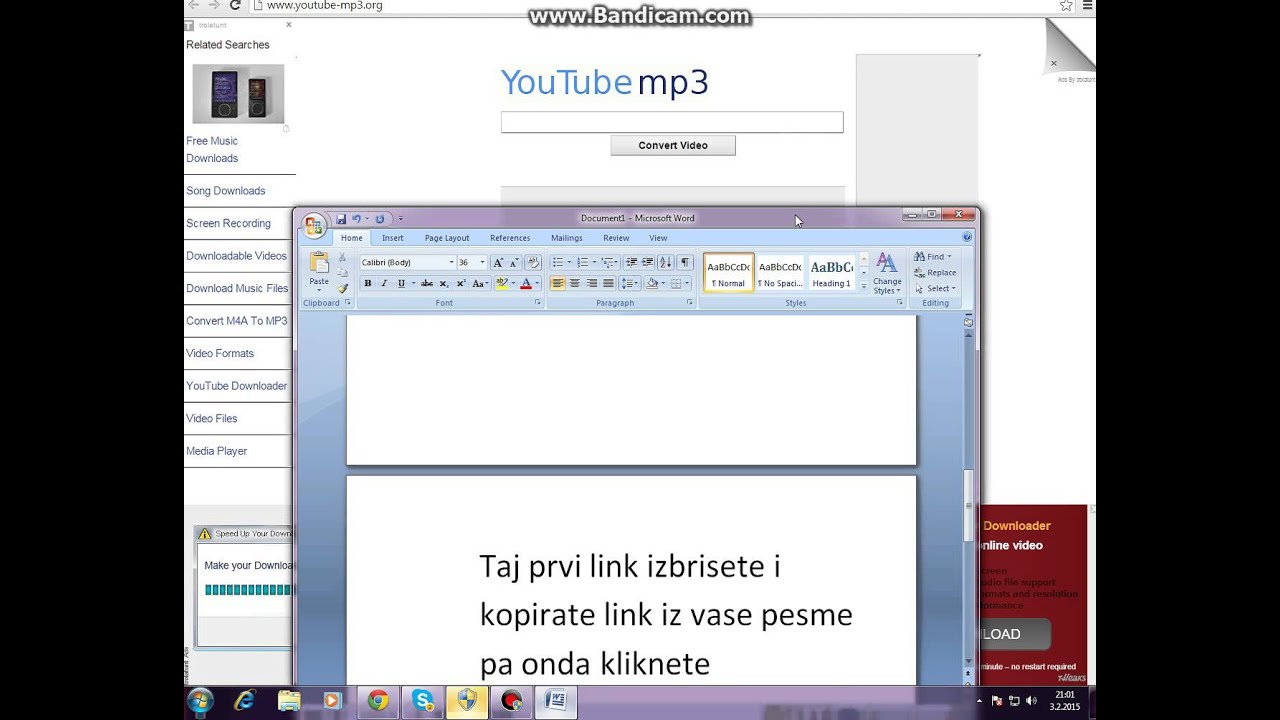Expand the Styles gallery More arrow

click(x=864, y=287)
